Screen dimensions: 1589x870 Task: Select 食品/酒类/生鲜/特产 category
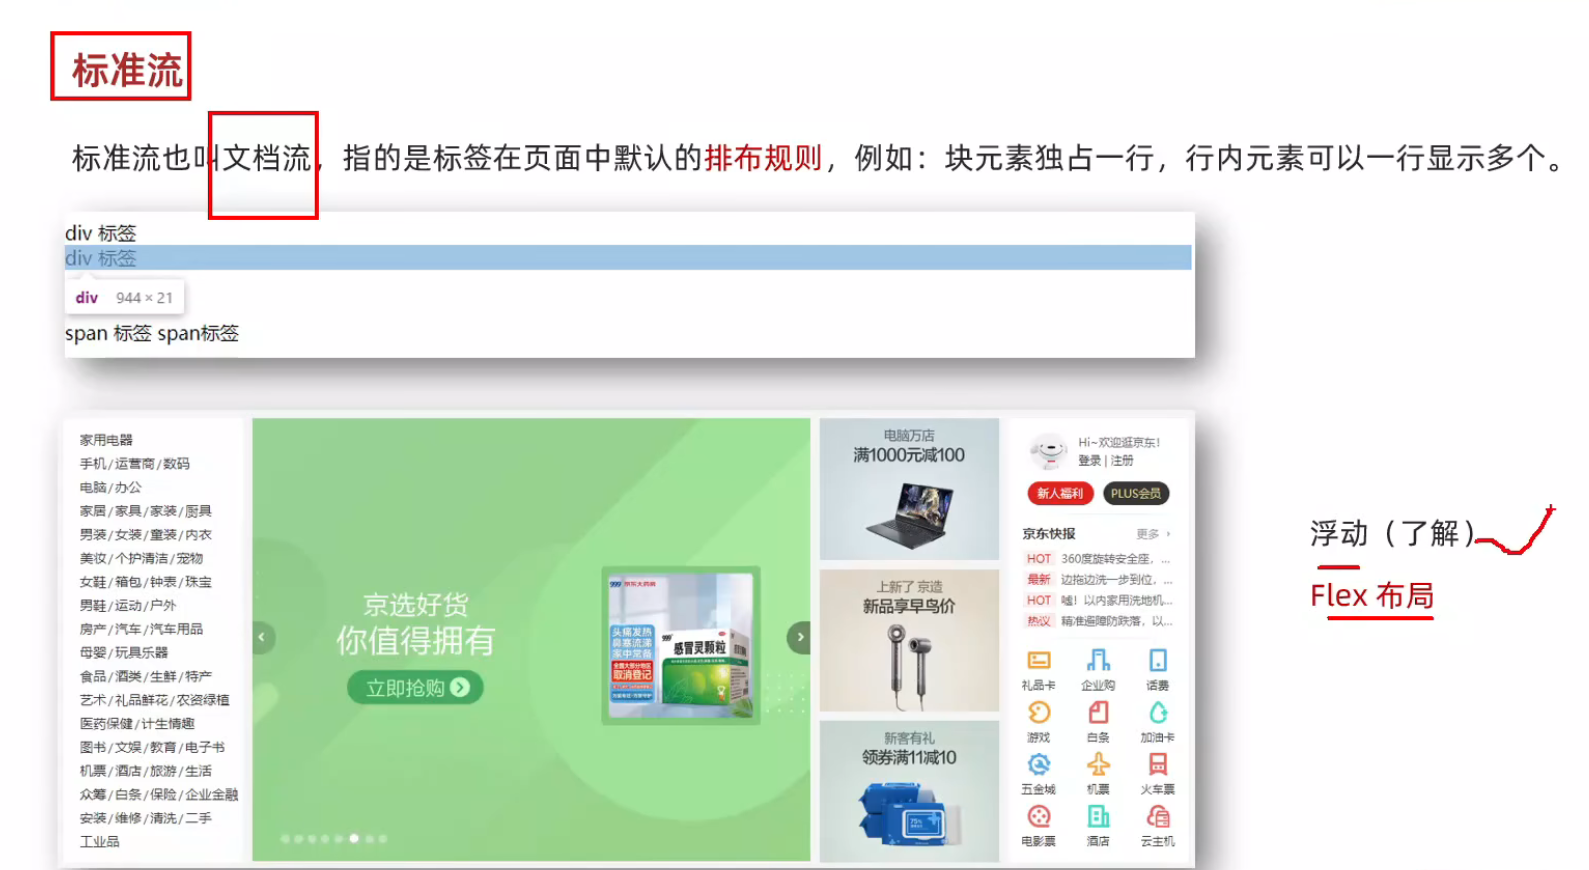(x=146, y=677)
